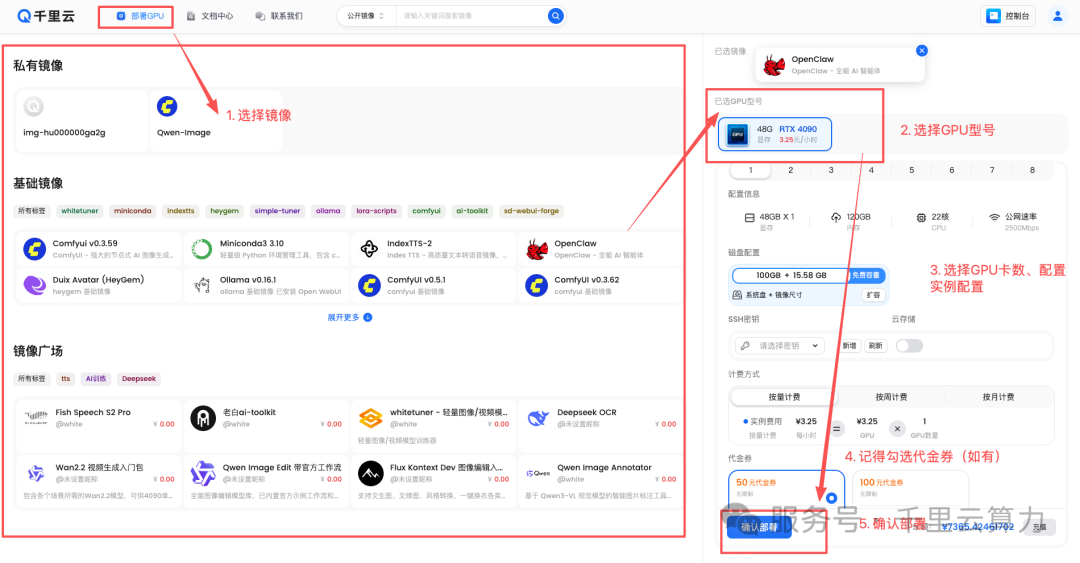Select the 按周计费 billing tab

pyautogui.click(x=891, y=397)
